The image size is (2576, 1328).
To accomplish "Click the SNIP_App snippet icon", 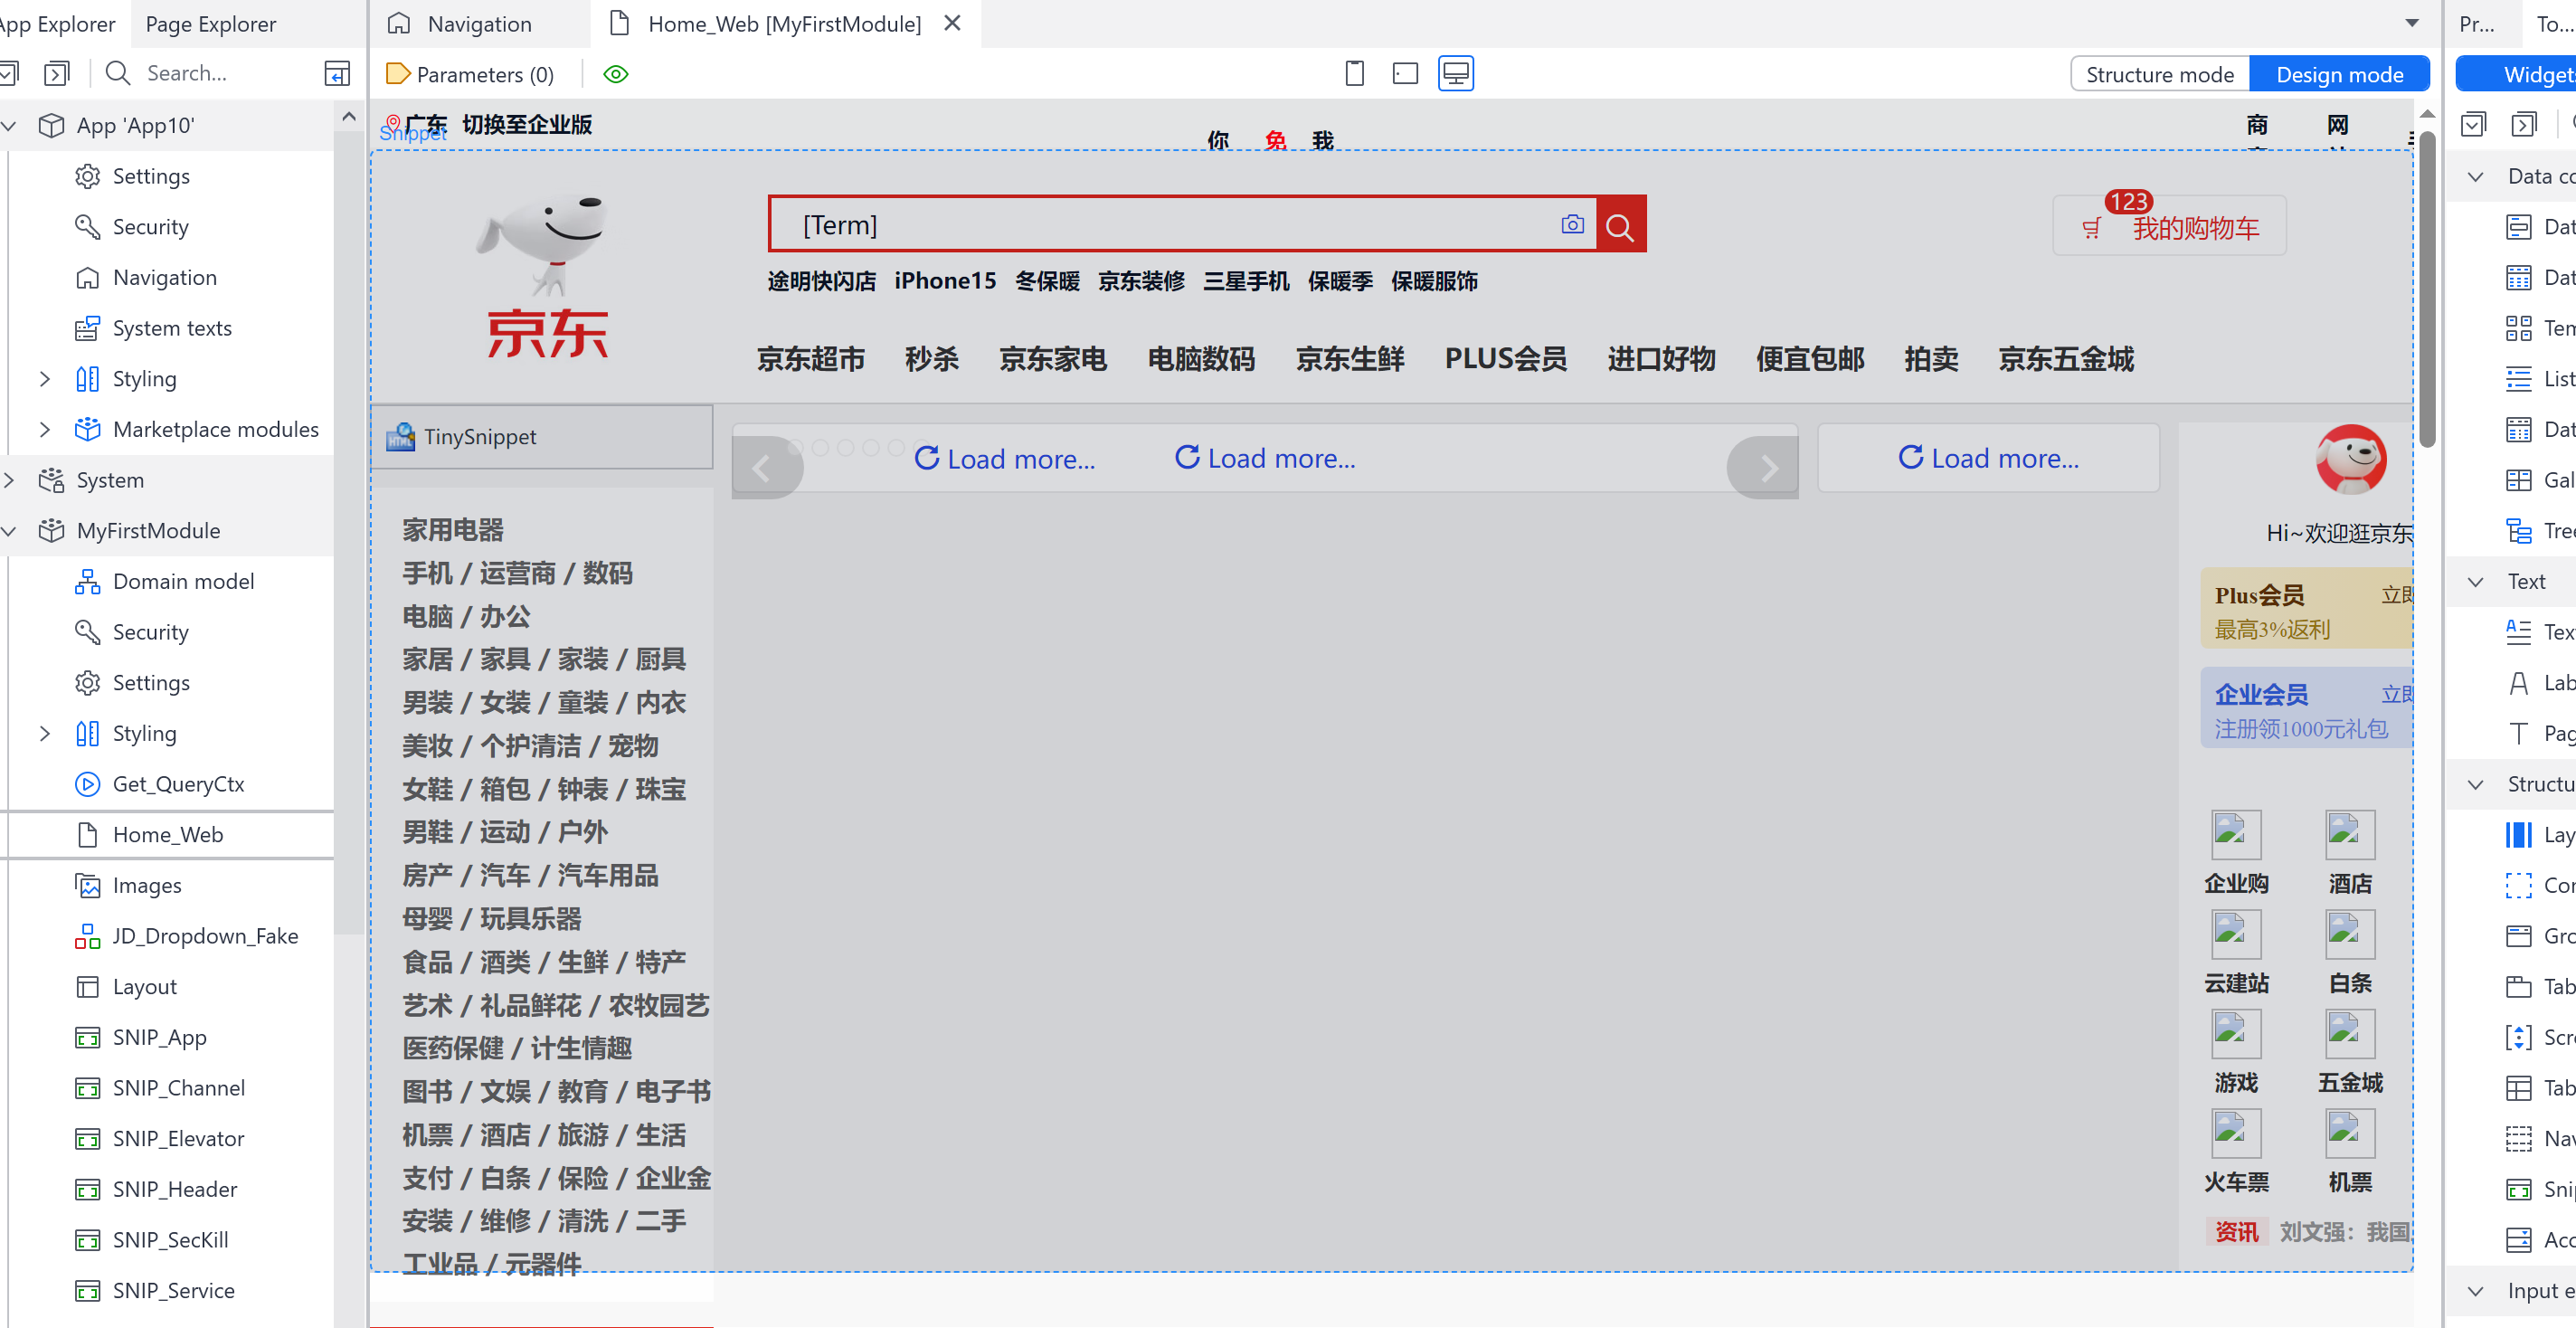I will pyautogui.click(x=88, y=1037).
